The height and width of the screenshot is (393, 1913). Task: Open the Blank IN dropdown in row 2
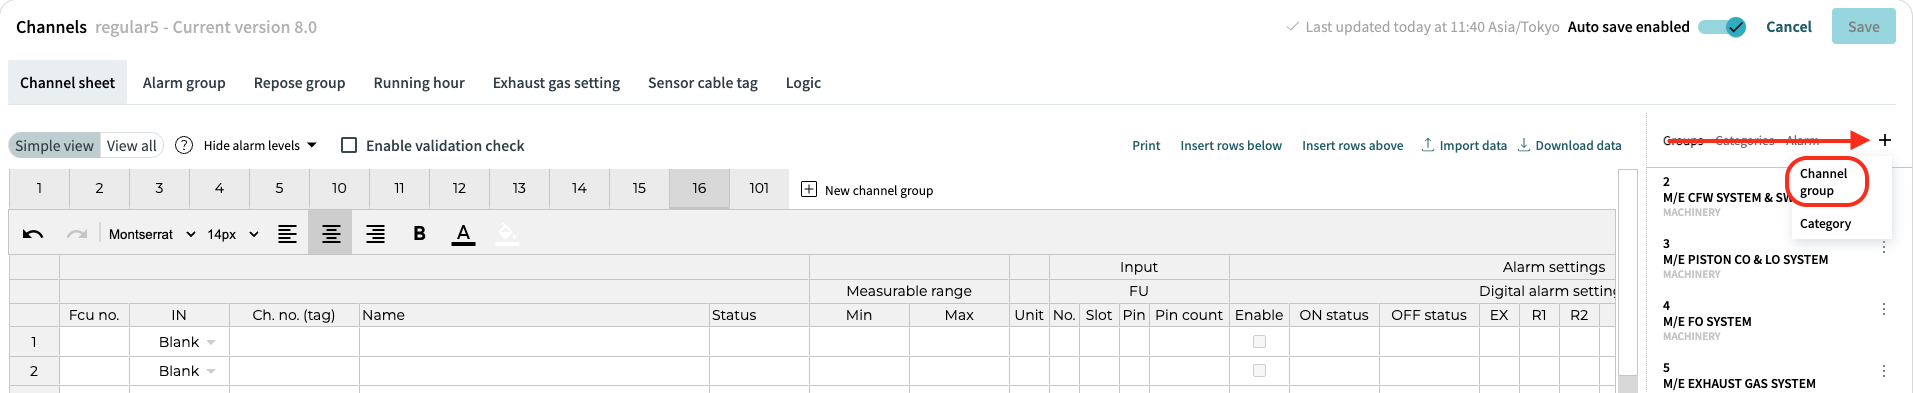(x=179, y=371)
